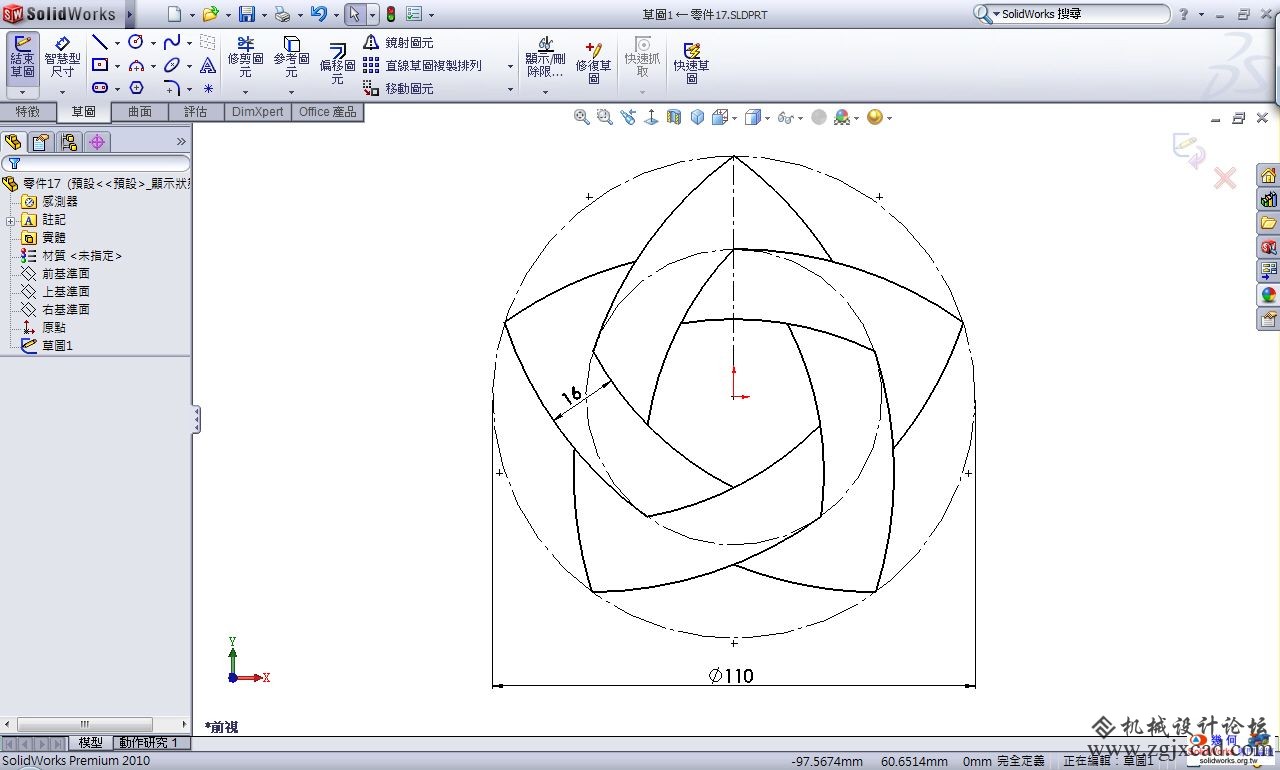Switch to the 曲面 tab
The image size is (1280, 770).
(x=140, y=112)
